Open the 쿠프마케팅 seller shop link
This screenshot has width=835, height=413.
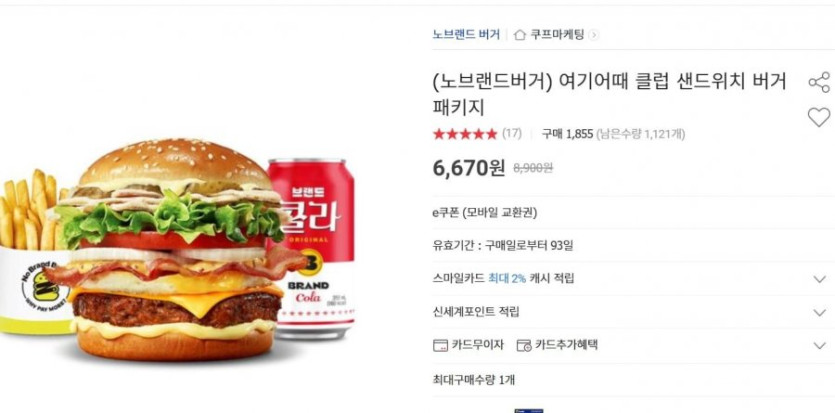tap(557, 35)
